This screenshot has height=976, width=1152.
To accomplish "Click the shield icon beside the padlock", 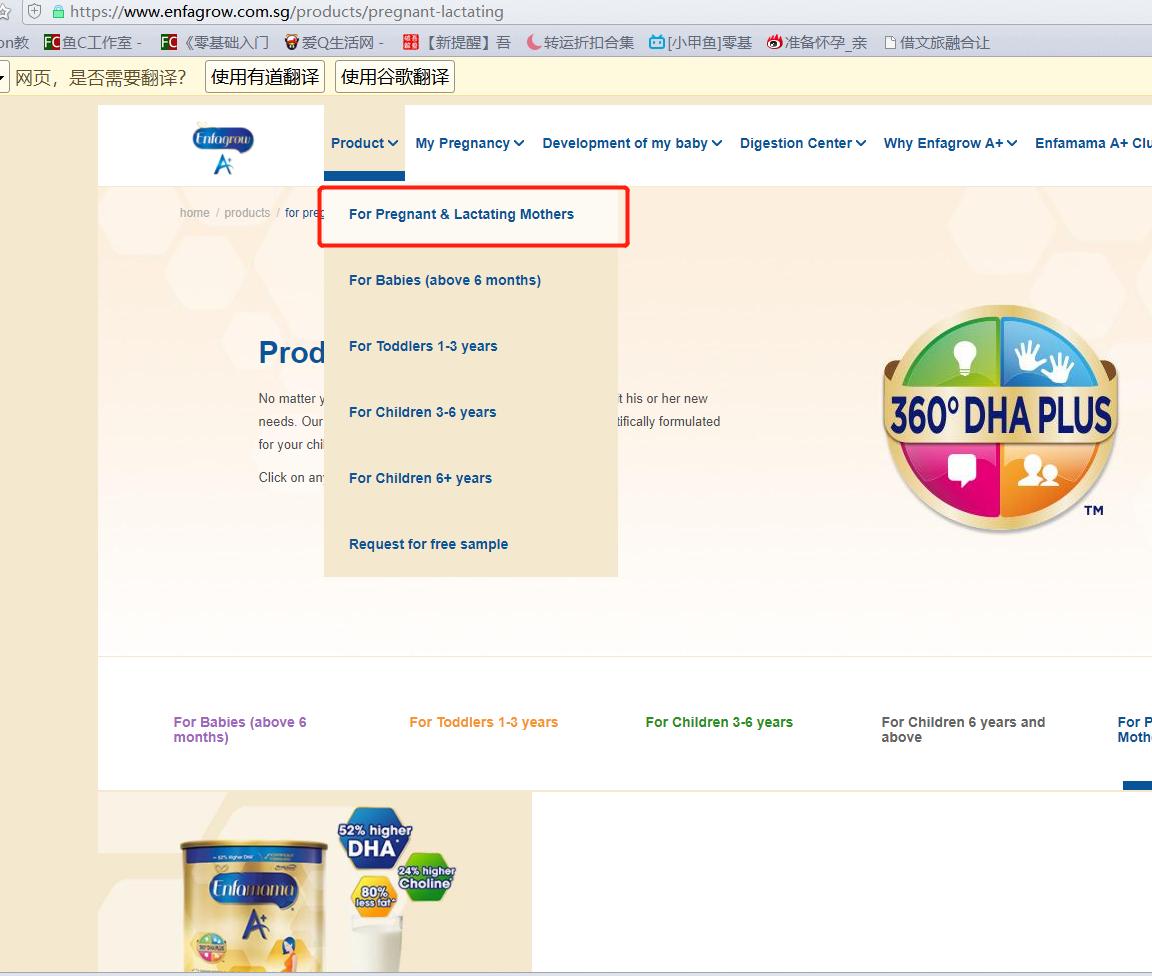I will point(35,11).
